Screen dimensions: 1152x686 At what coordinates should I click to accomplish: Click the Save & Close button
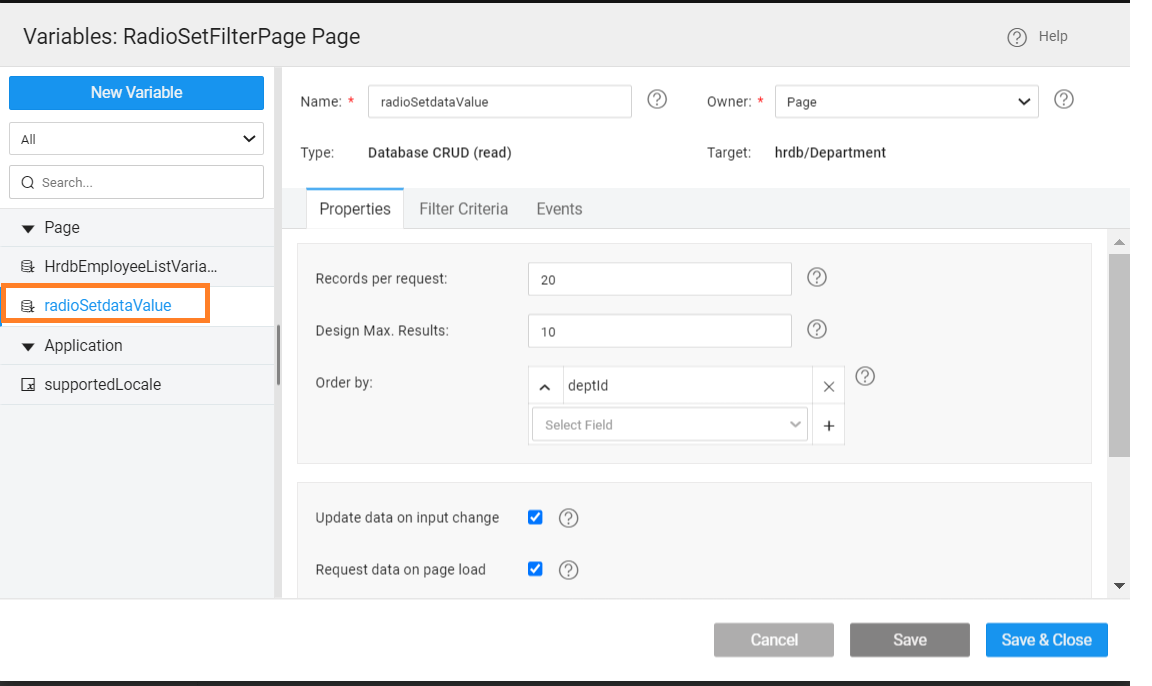coord(1046,640)
